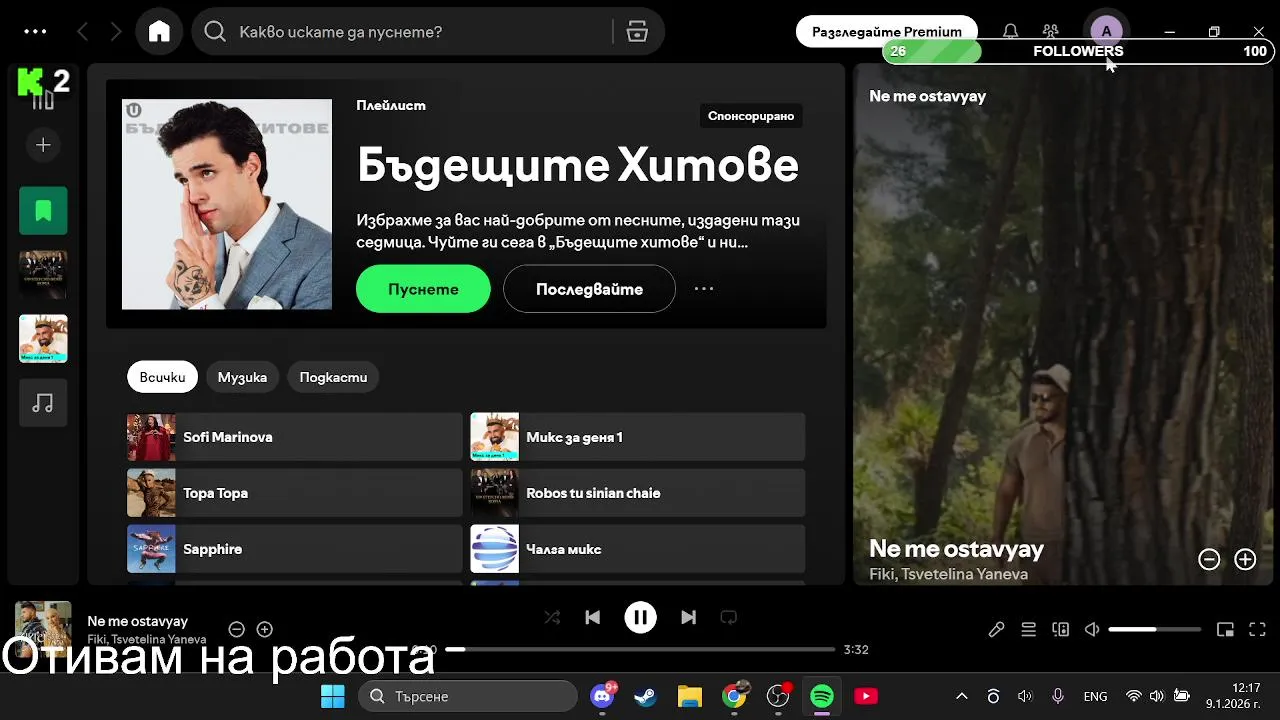This screenshot has height=720, width=1280.
Task: Click 'Разгледайте Premium' button
Action: point(886,31)
